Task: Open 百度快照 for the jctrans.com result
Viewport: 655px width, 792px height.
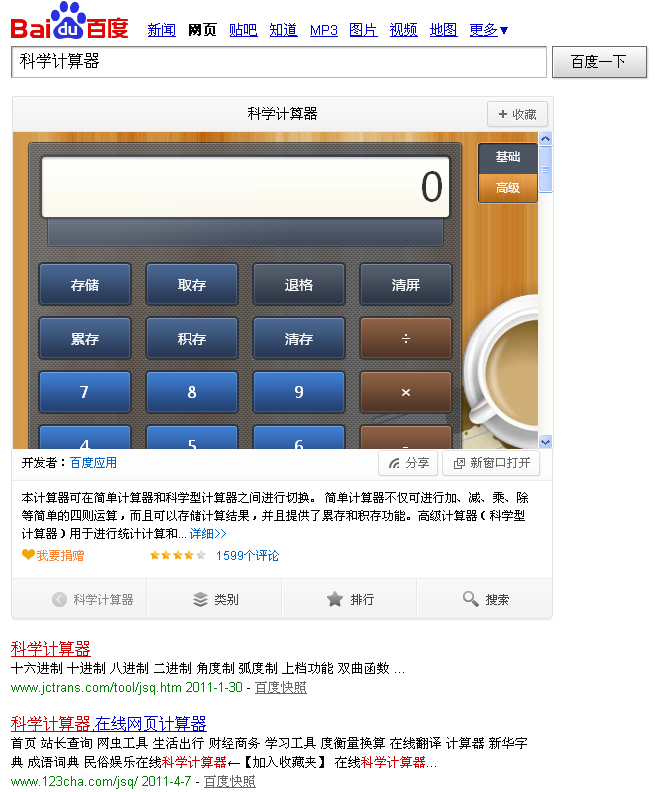Action: click(281, 688)
